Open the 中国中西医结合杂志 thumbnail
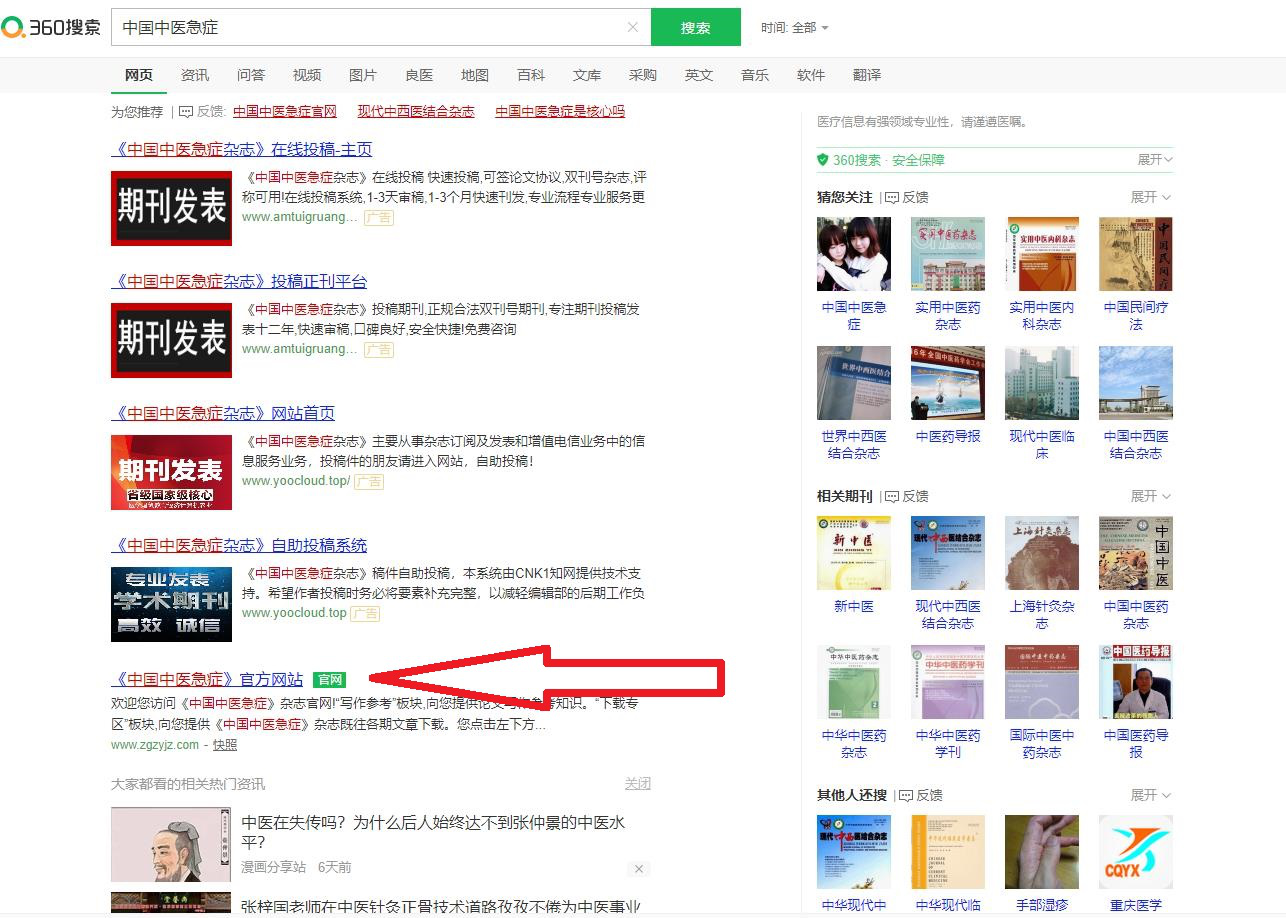This screenshot has width=1286, height=918. click(1136, 383)
